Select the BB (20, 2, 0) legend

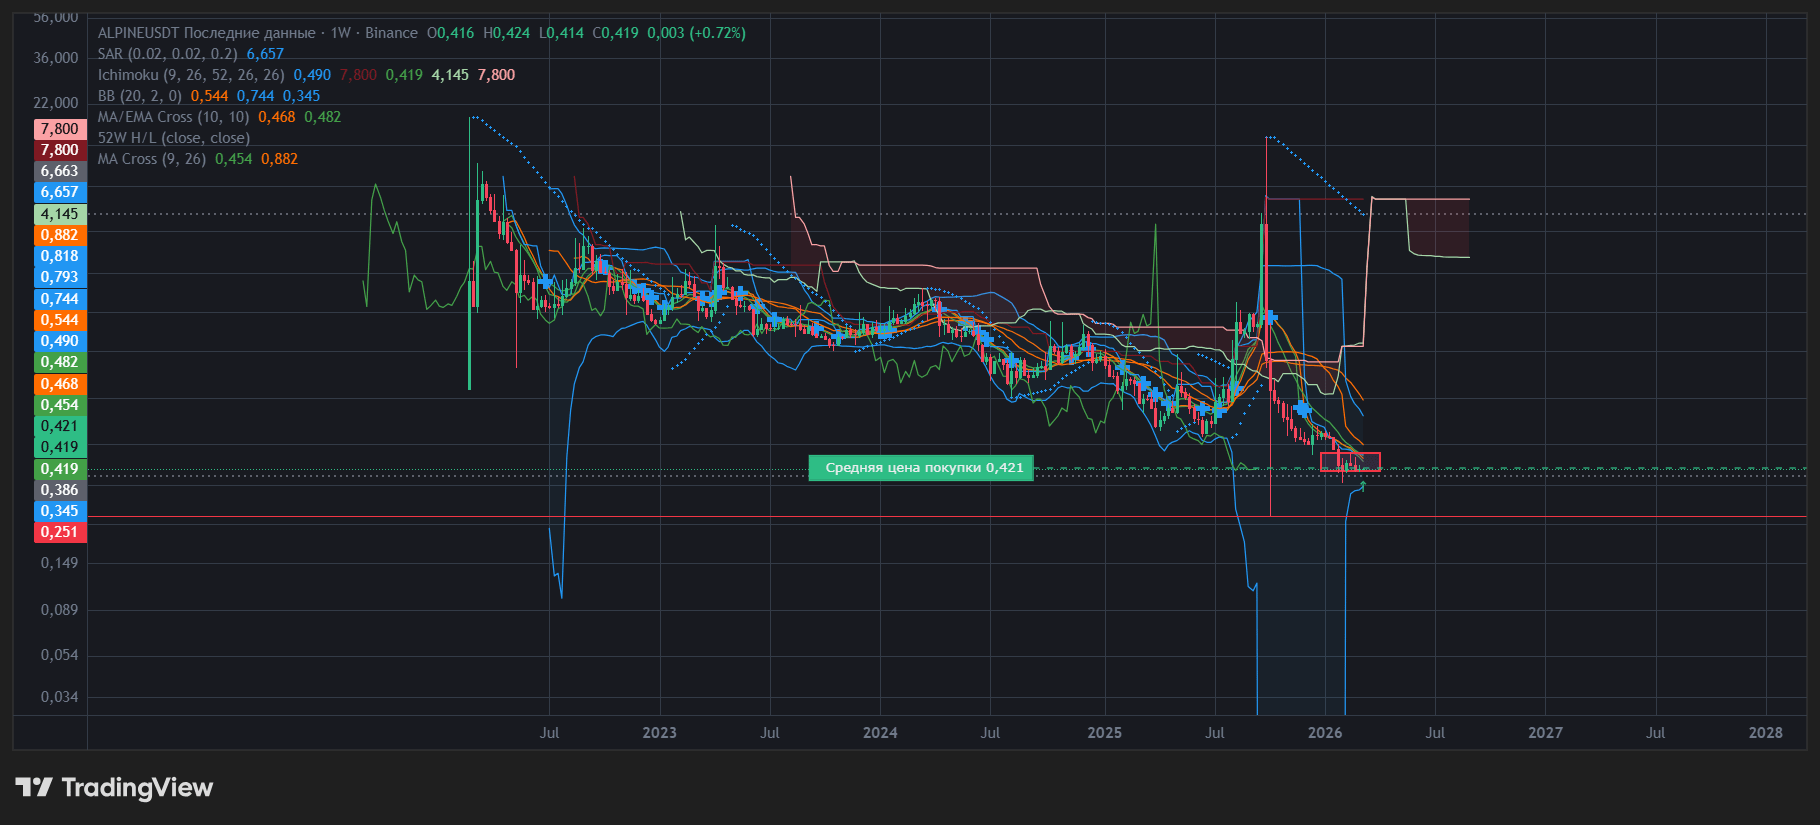(x=139, y=96)
